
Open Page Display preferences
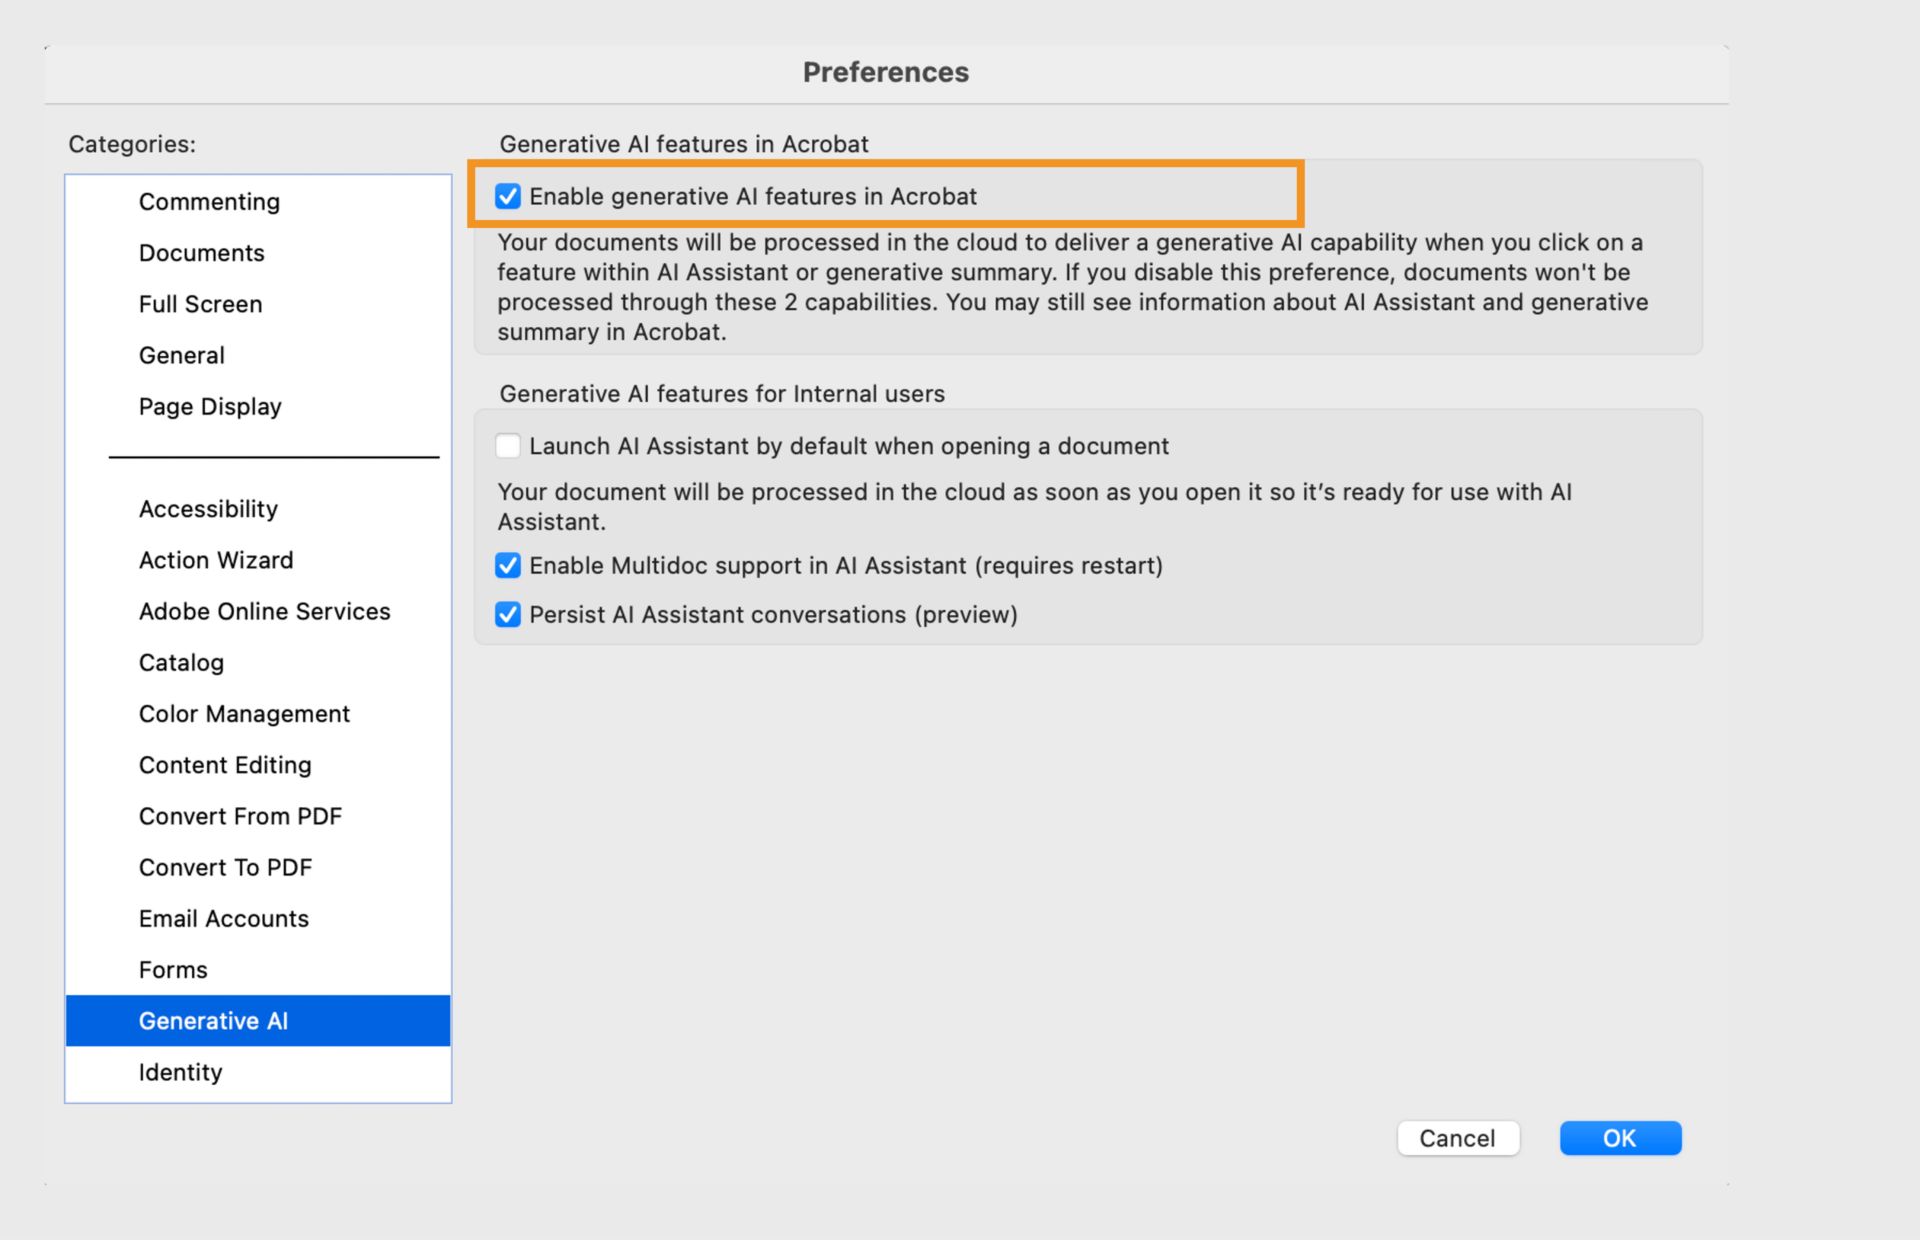[x=210, y=407]
